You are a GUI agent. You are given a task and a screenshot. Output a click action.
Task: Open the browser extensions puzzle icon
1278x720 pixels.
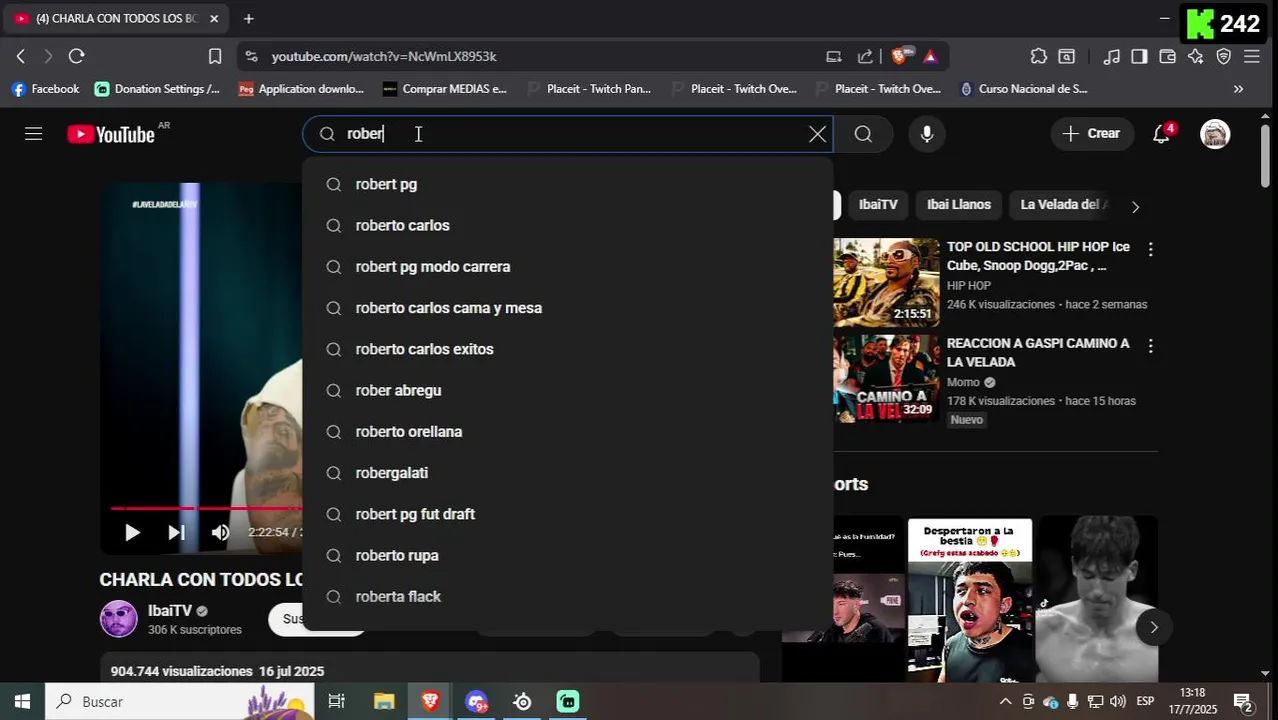coord(1039,56)
